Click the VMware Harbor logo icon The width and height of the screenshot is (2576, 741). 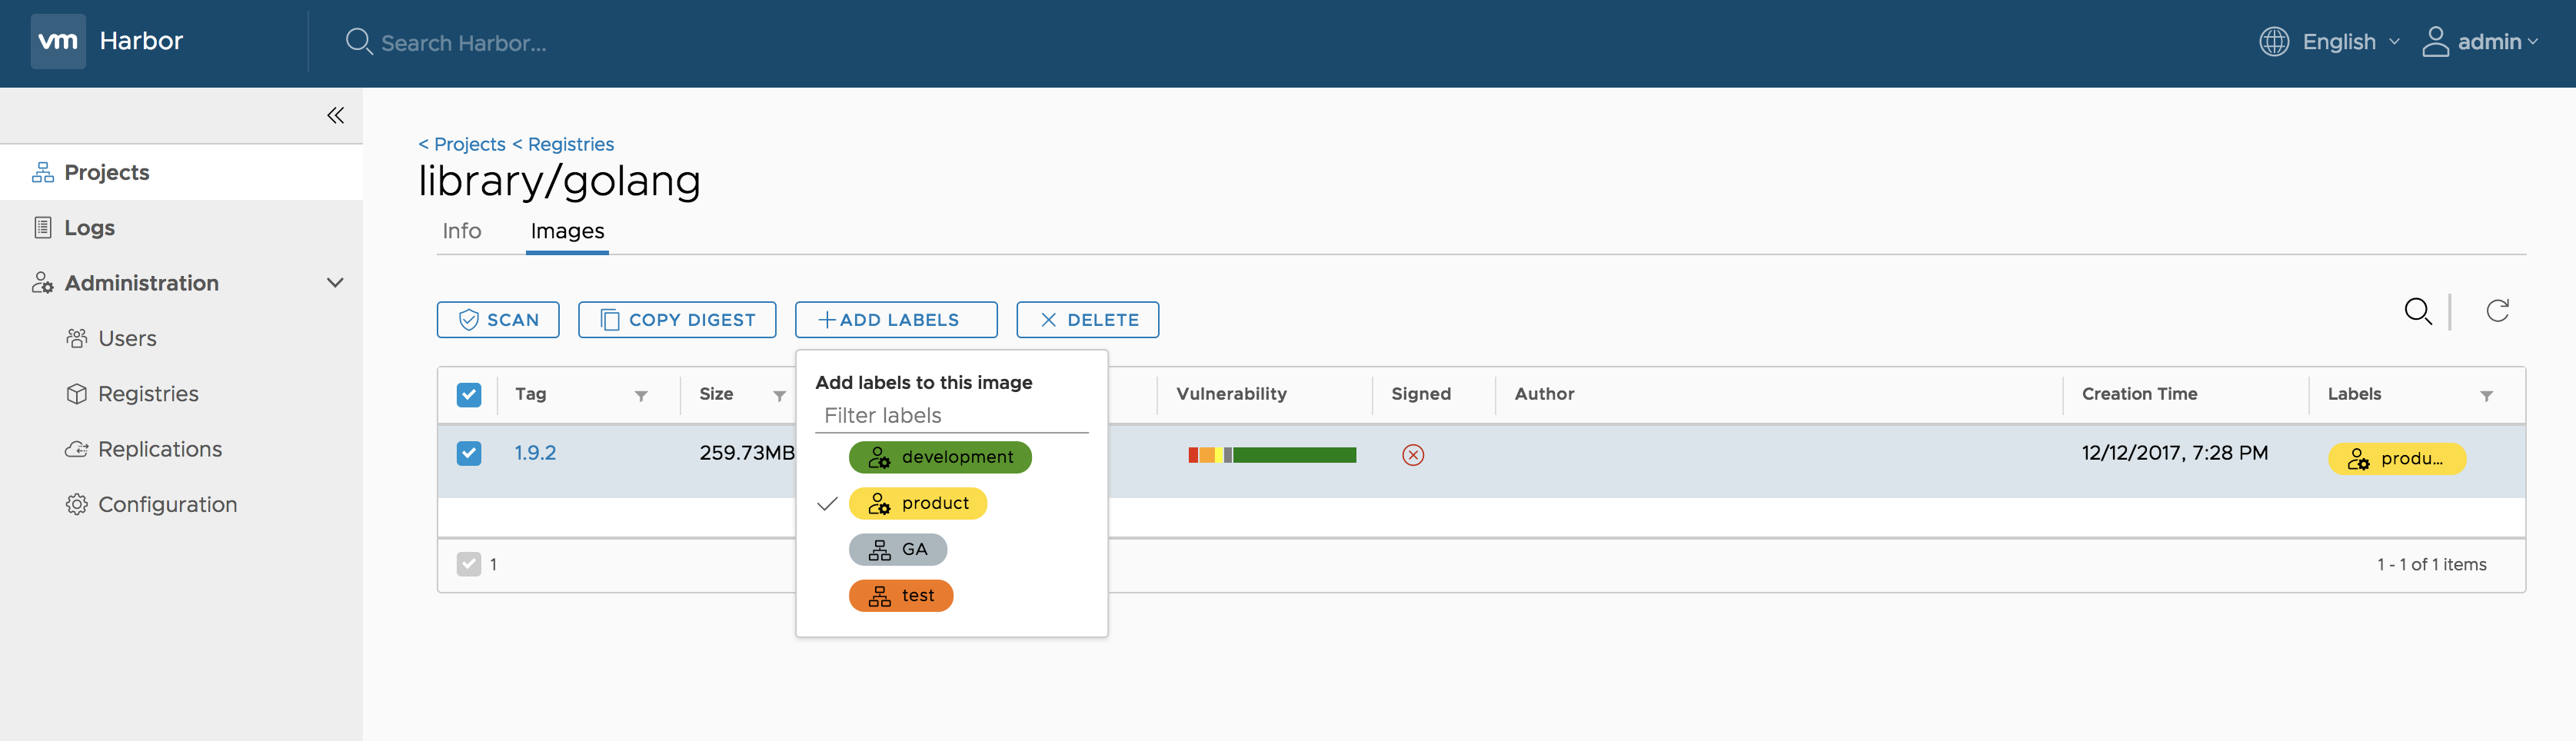coord(58,41)
